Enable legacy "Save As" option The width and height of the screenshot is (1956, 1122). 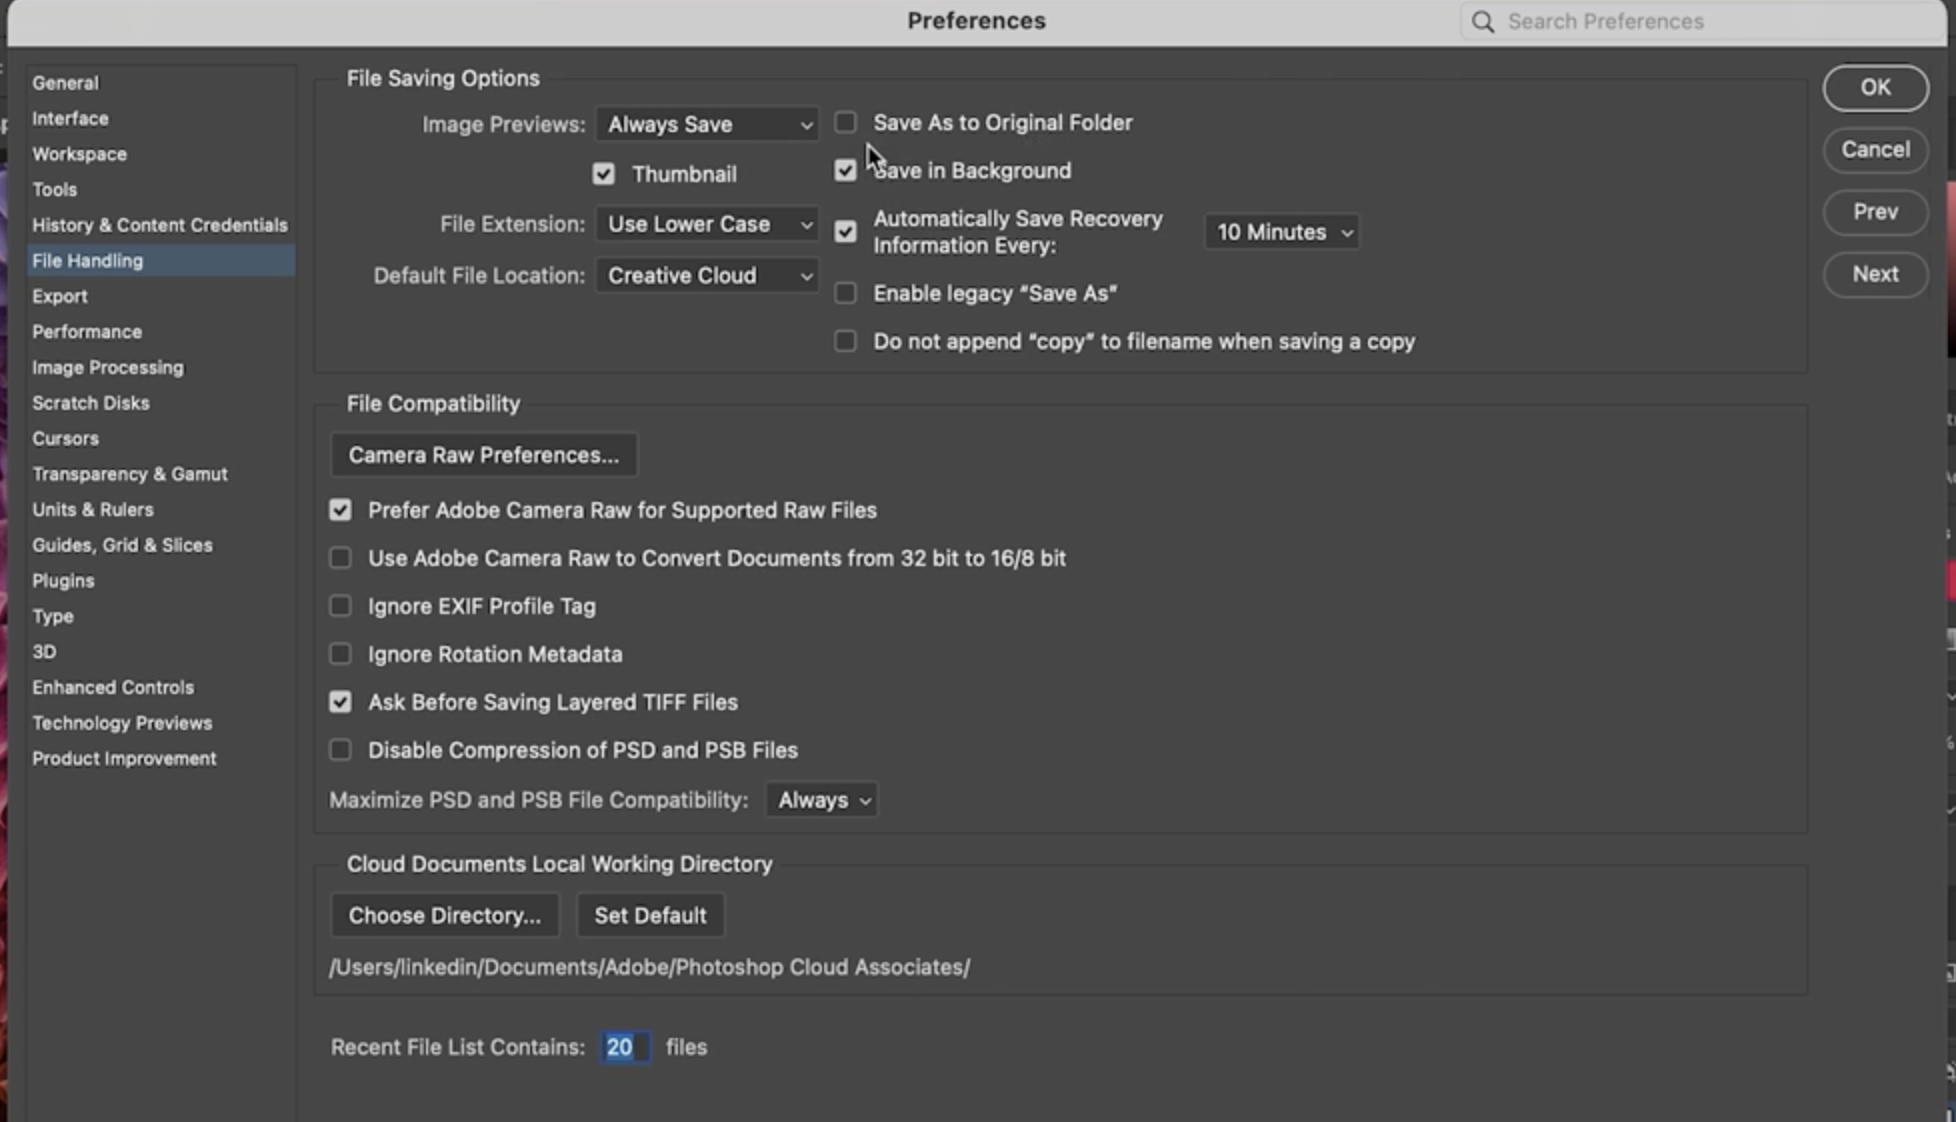pyautogui.click(x=845, y=293)
